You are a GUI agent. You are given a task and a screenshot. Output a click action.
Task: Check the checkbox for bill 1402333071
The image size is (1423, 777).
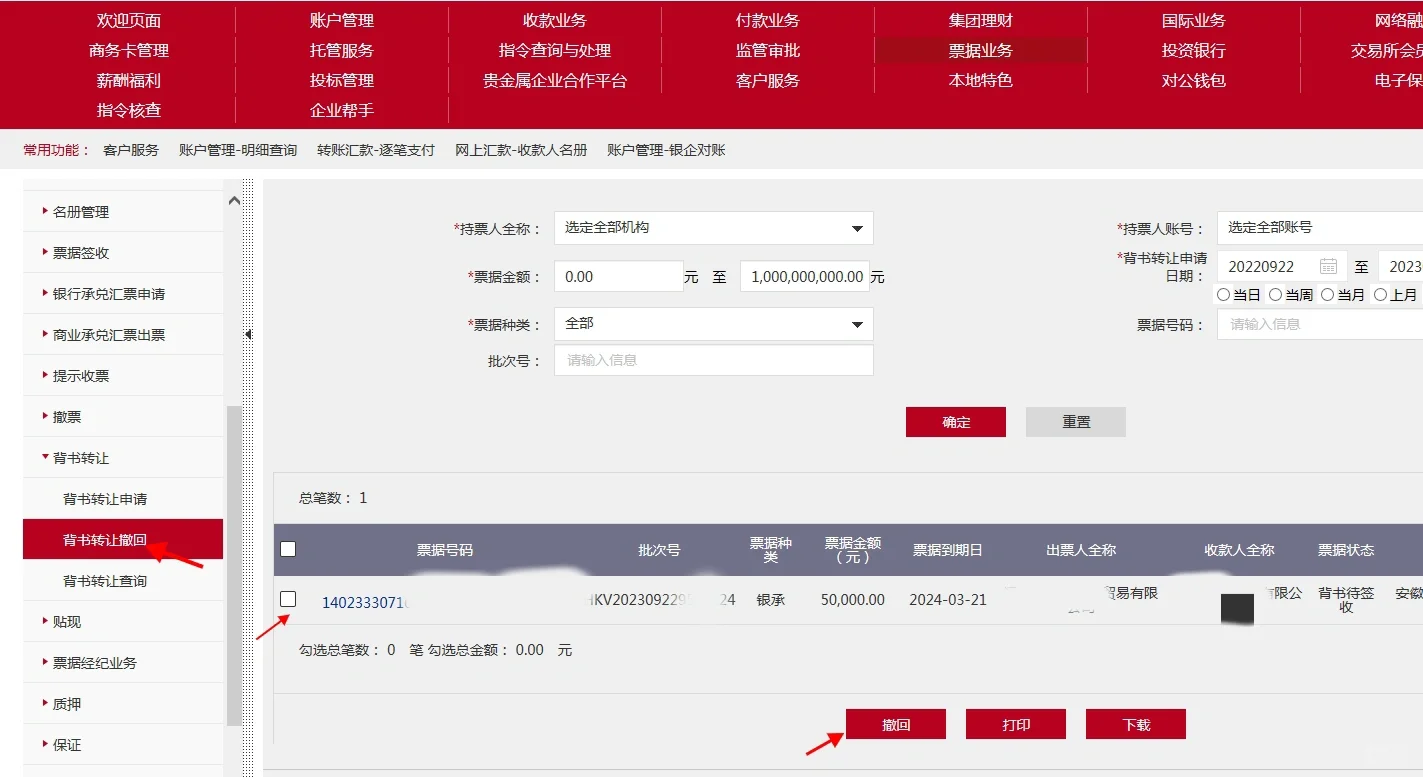click(x=290, y=599)
